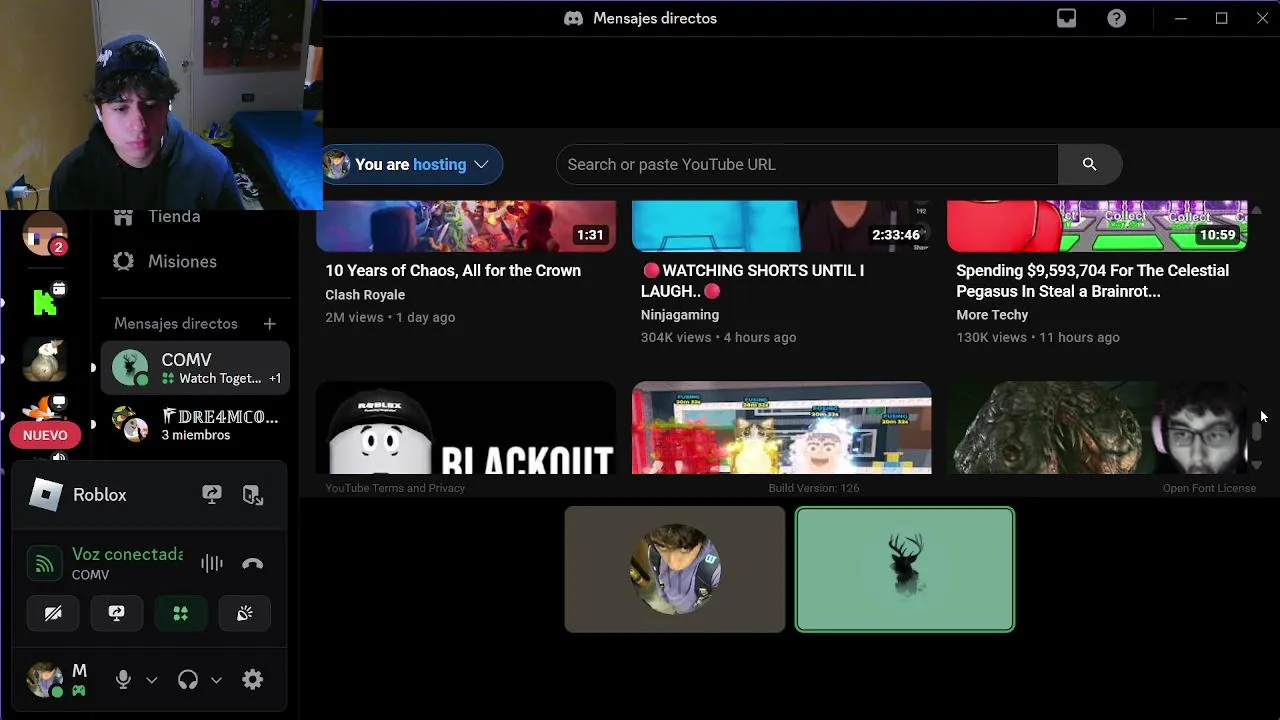
Task: Open 'WATCHING SHORTS UNTIL I LAUGH' video title
Action: [752, 280]
